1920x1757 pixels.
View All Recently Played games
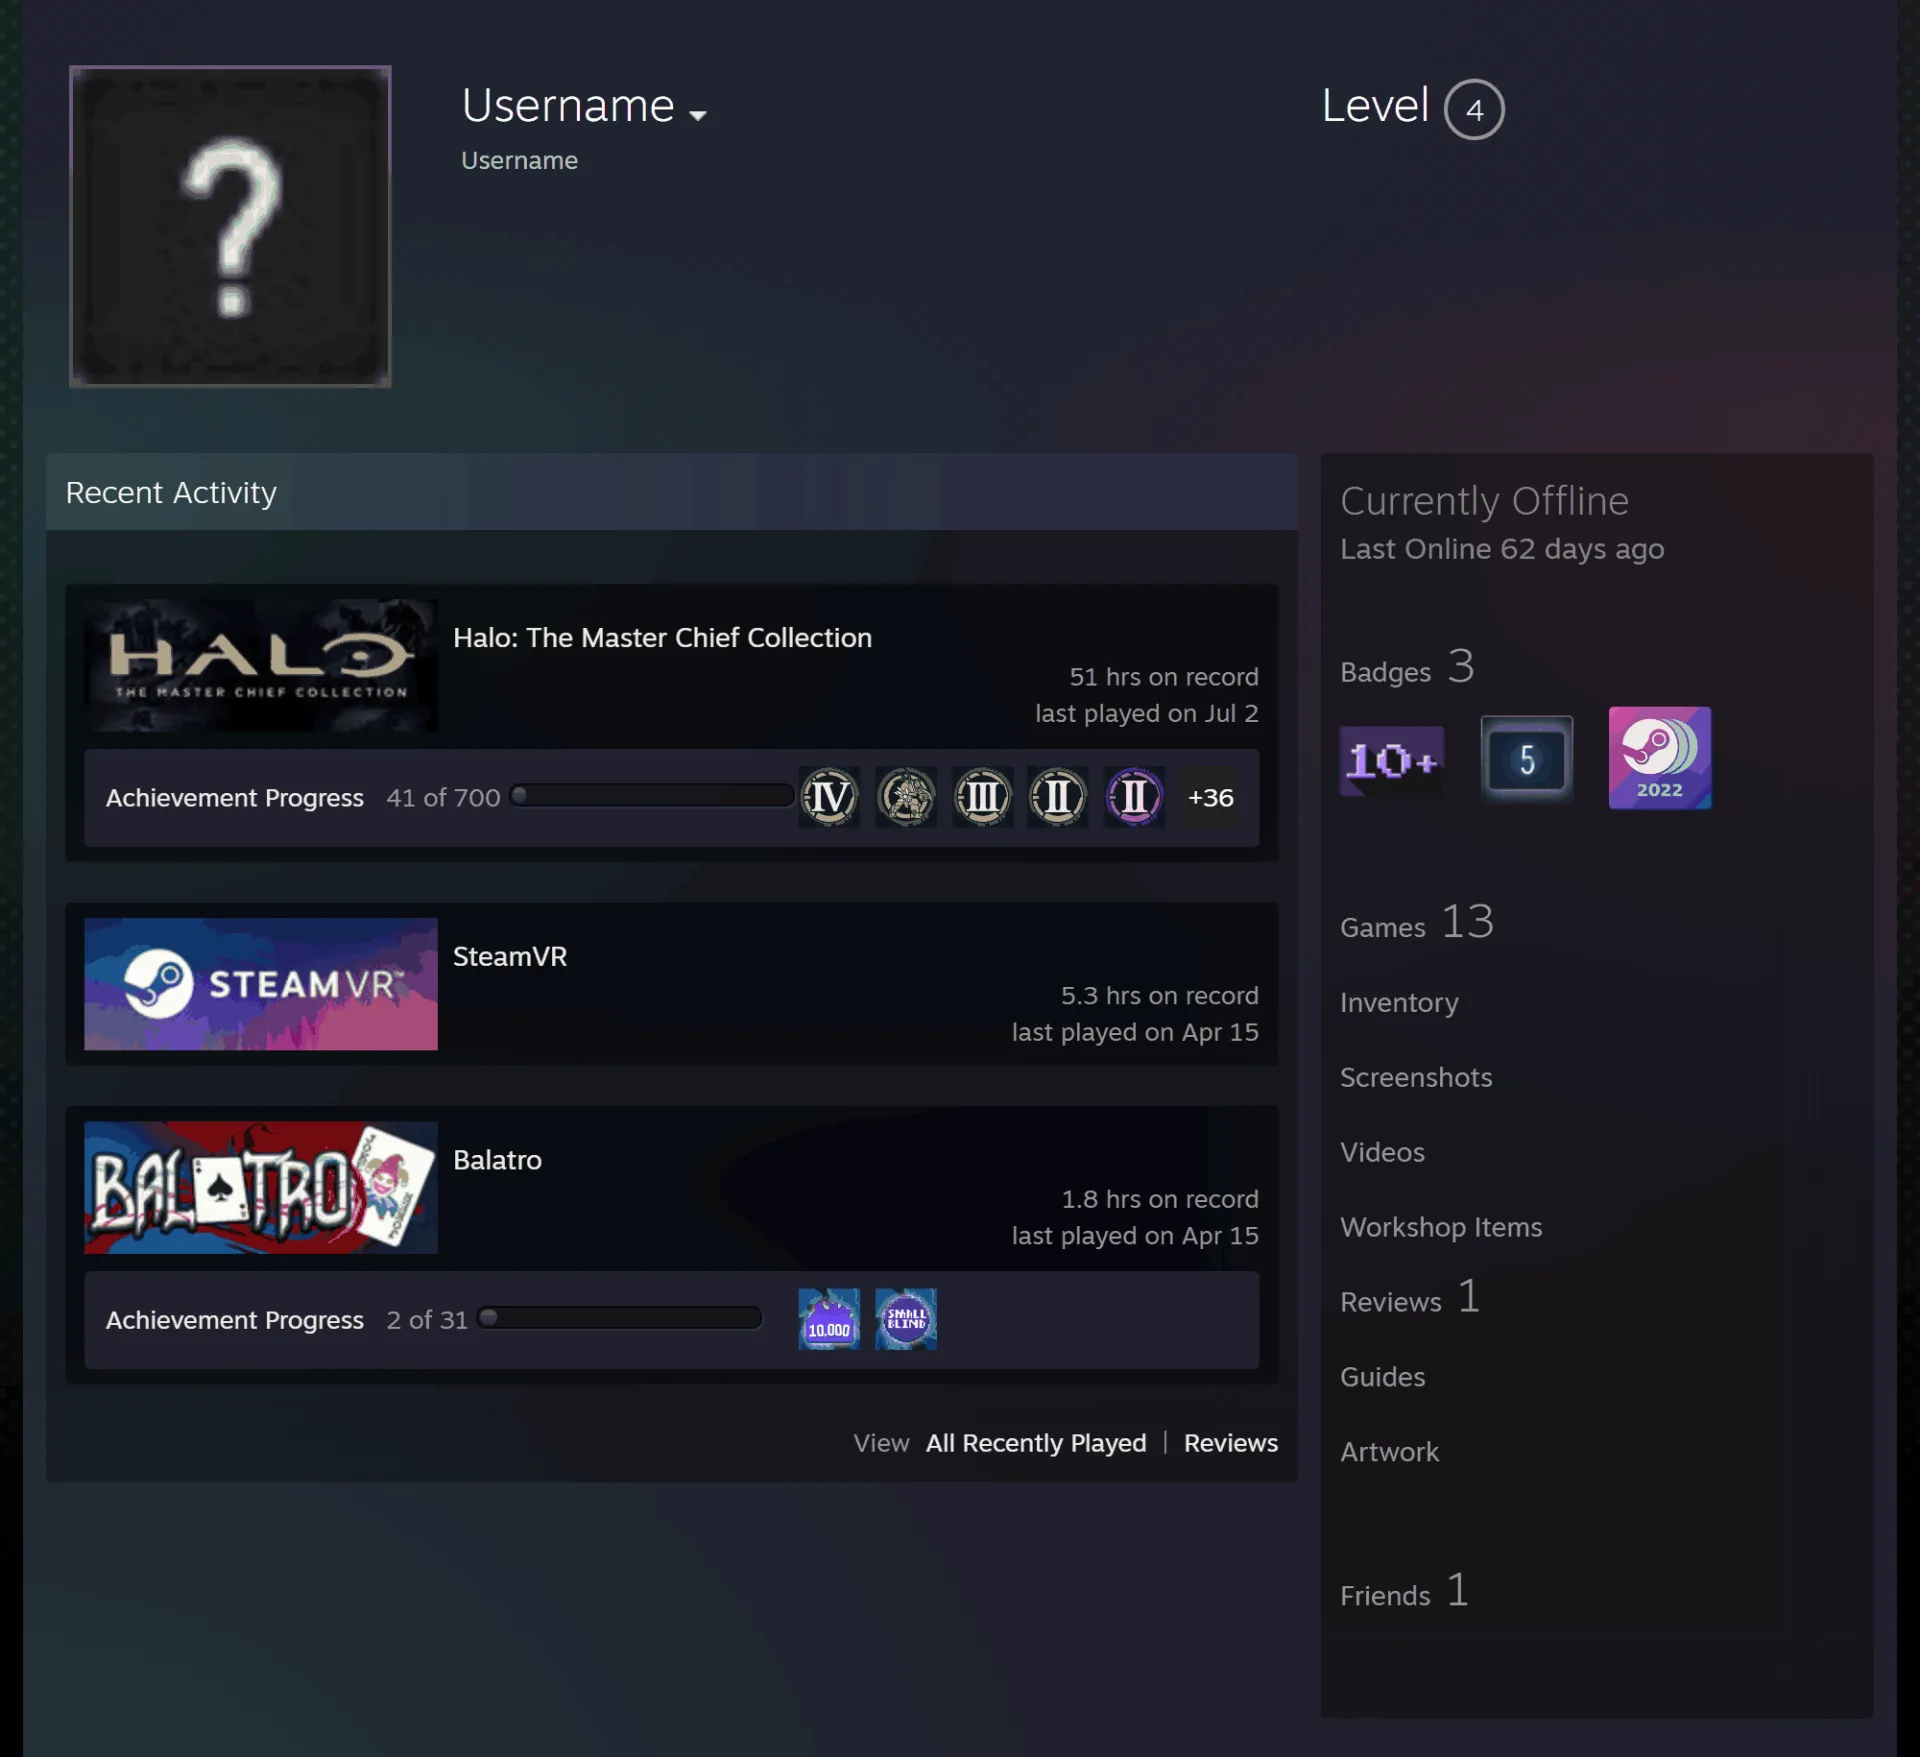point(1036,1443)
